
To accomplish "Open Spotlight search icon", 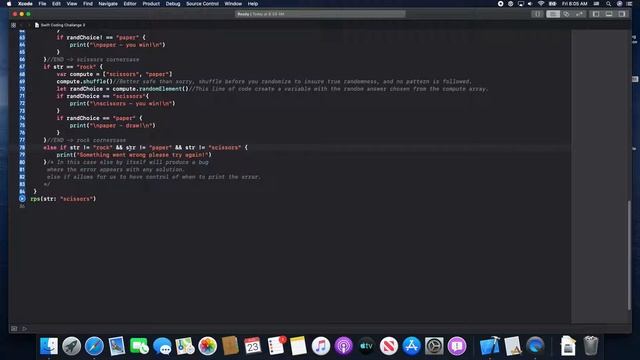I will (608, 4).
